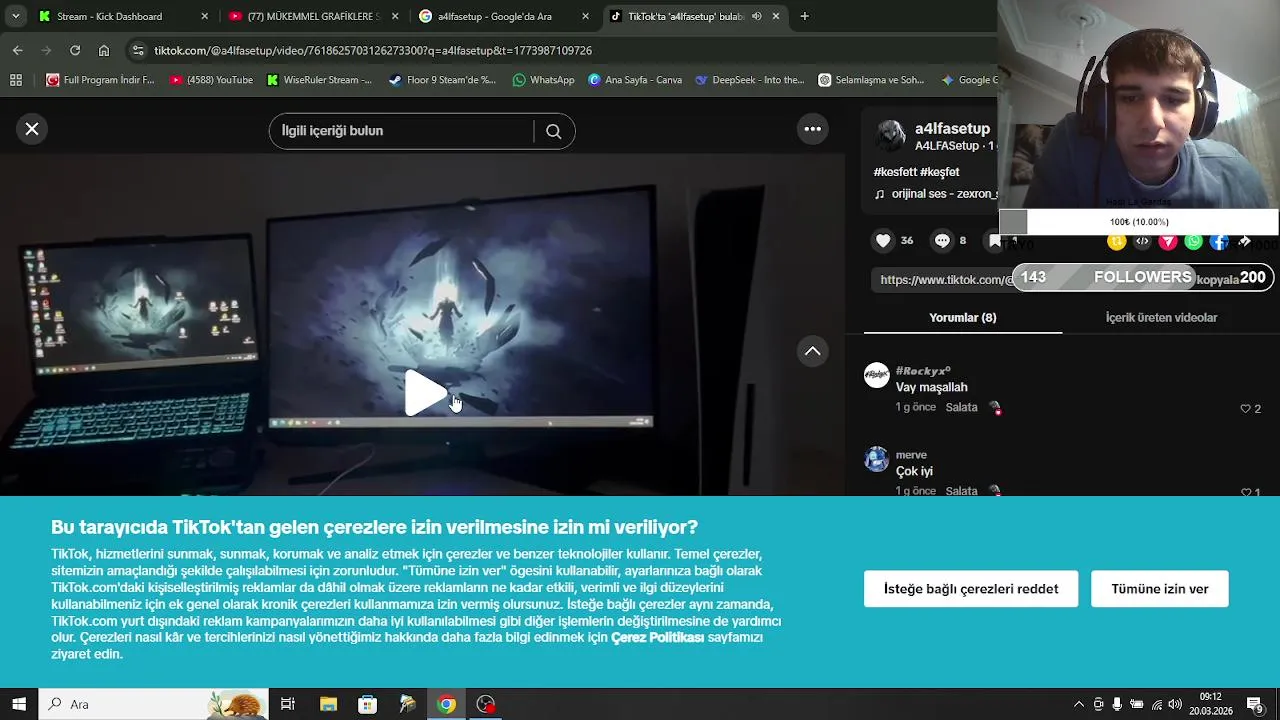Open comments via the speech bubble icon
1280x720 pixels.
coord(942,240)
